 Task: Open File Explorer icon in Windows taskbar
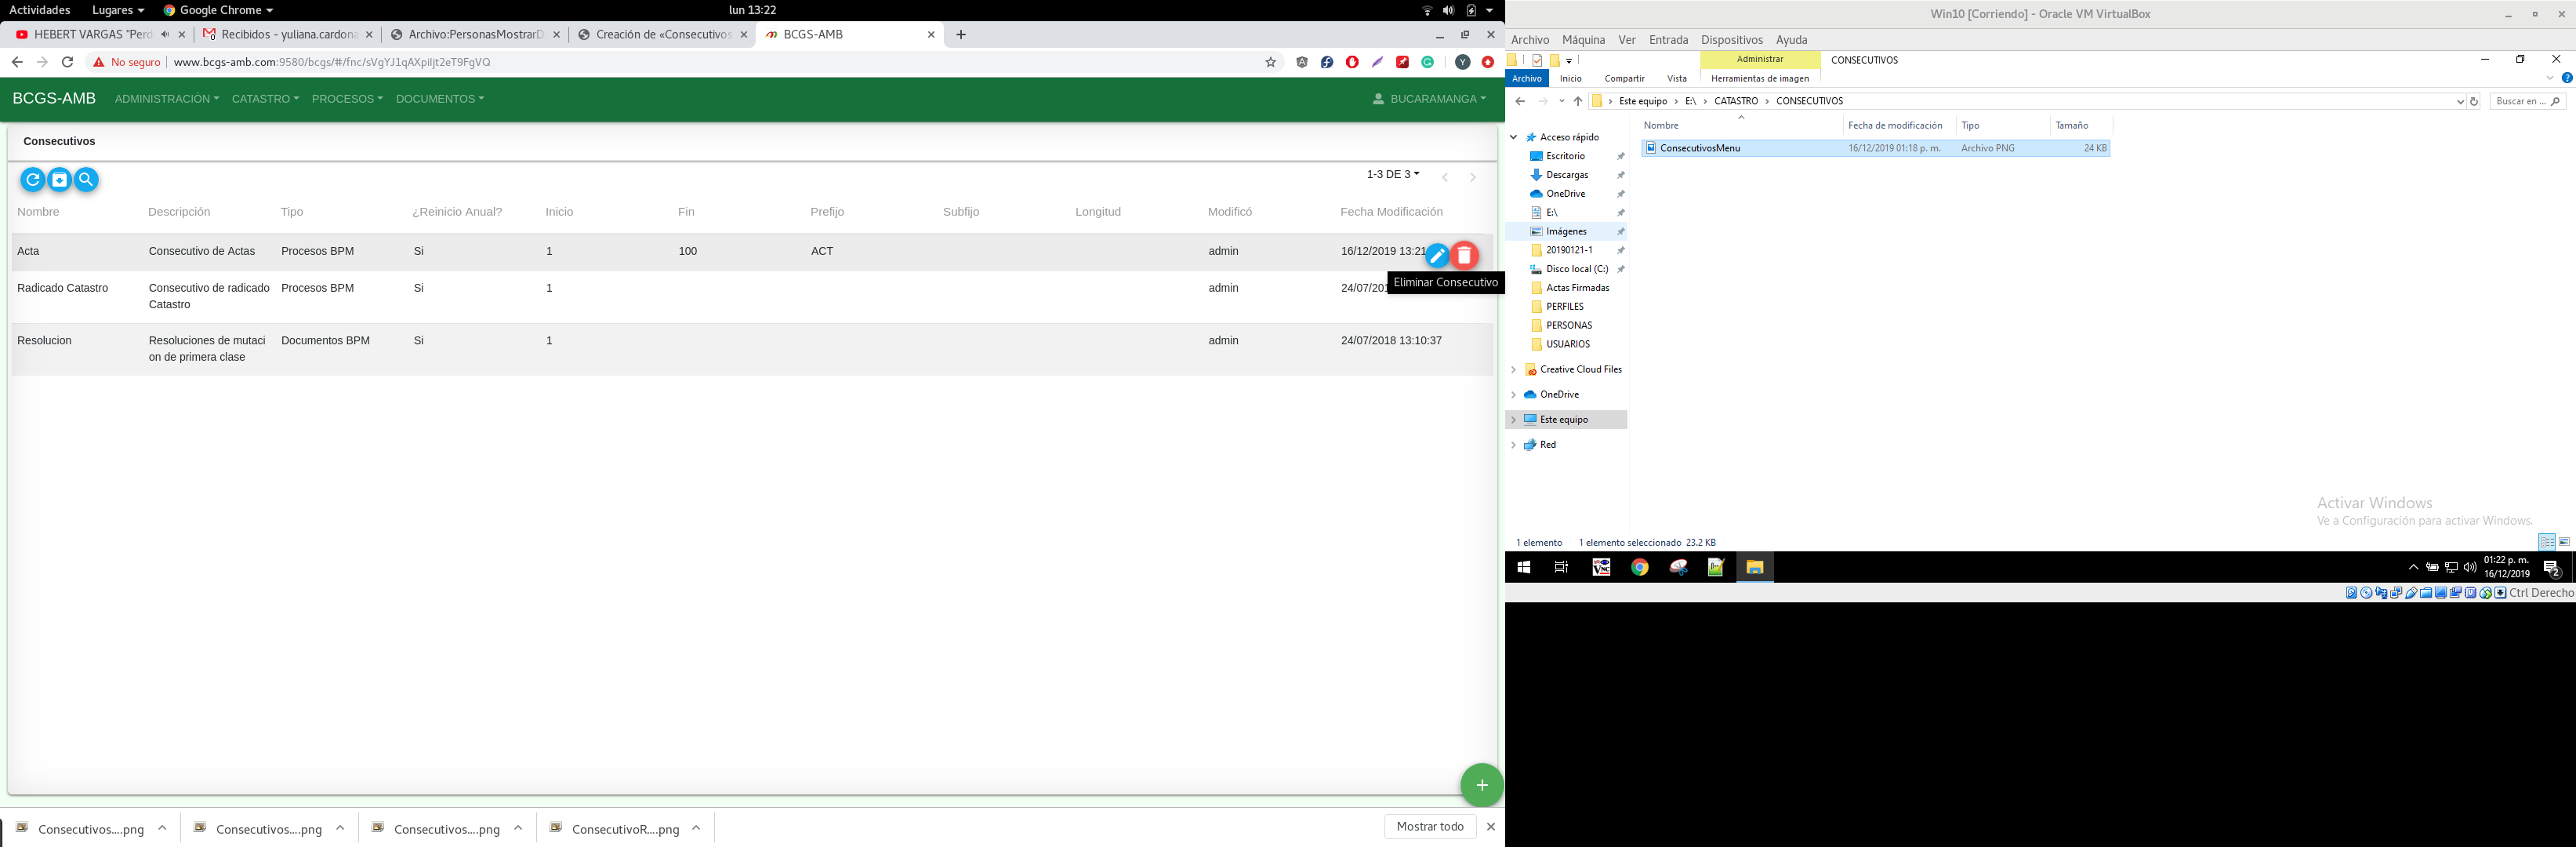(1754, 567)
